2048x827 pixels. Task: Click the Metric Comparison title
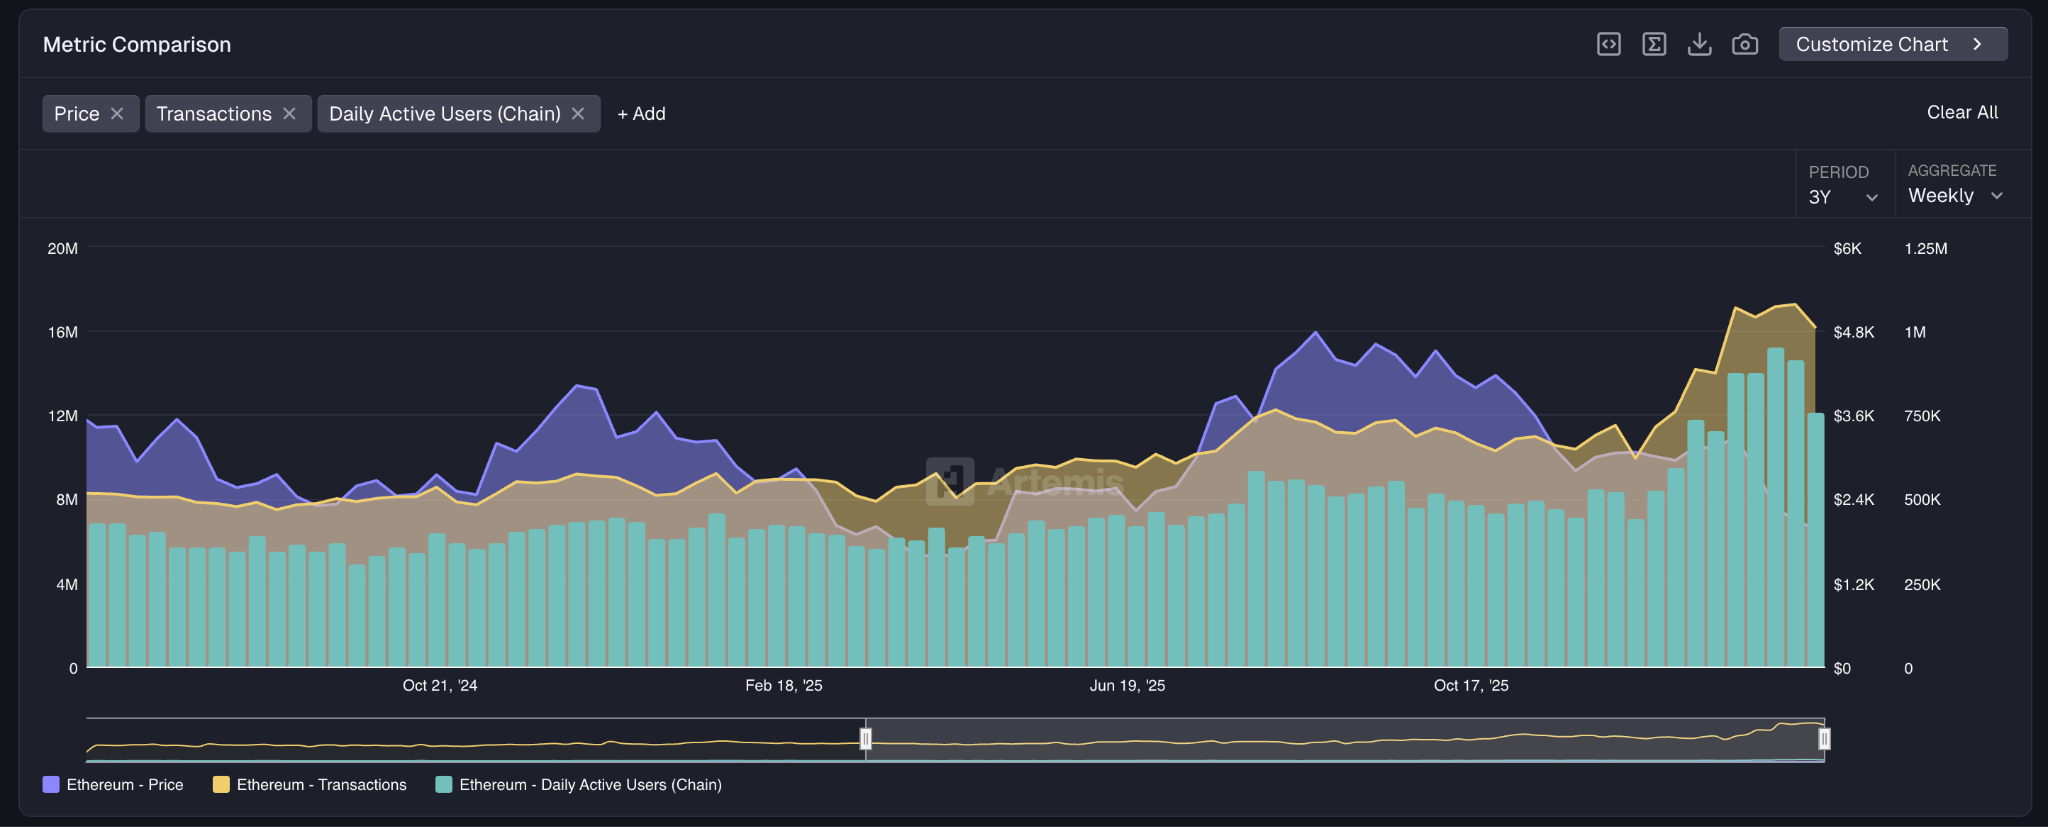pos(137,45)
